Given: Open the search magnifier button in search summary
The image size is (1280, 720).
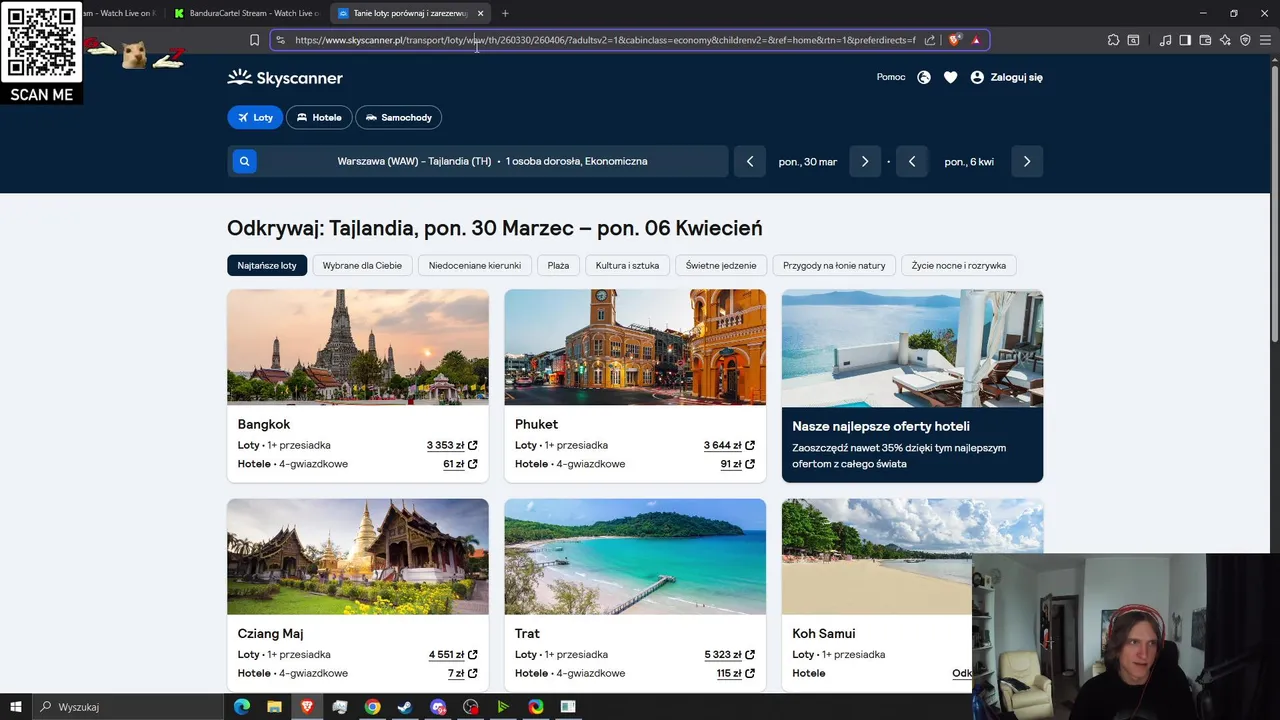Looking at the screenshot, I should (x=244, y=161).
